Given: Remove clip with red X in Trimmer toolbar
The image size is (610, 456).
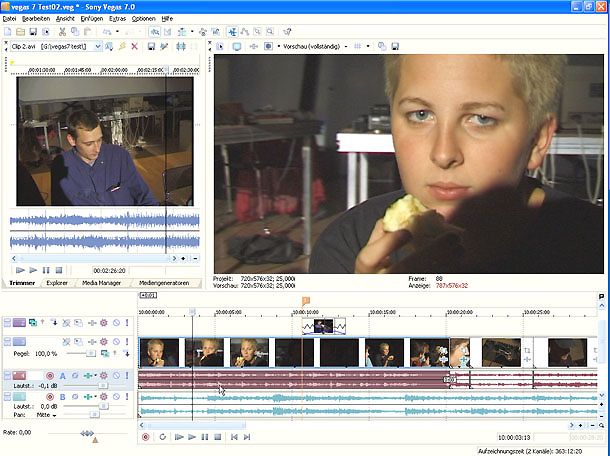Looking at the screenshot, I should 134,46.
